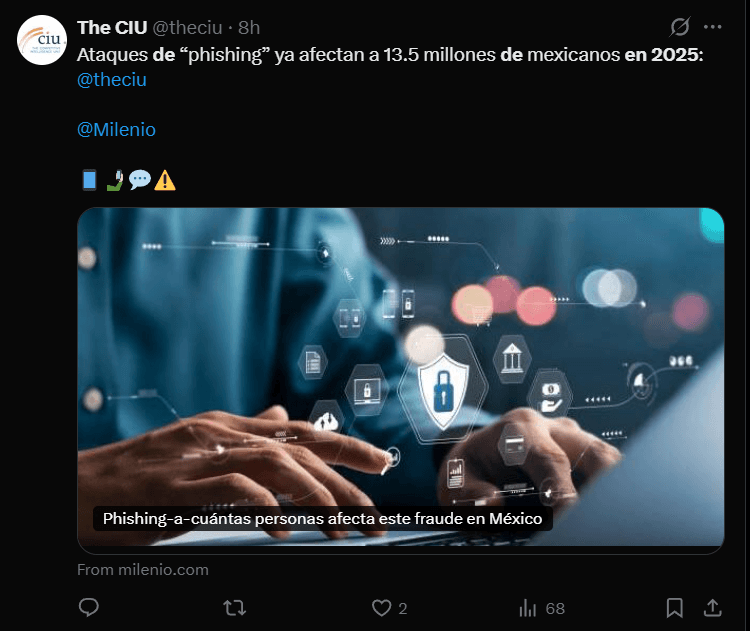Click The CIU display name

coord(112,28)
